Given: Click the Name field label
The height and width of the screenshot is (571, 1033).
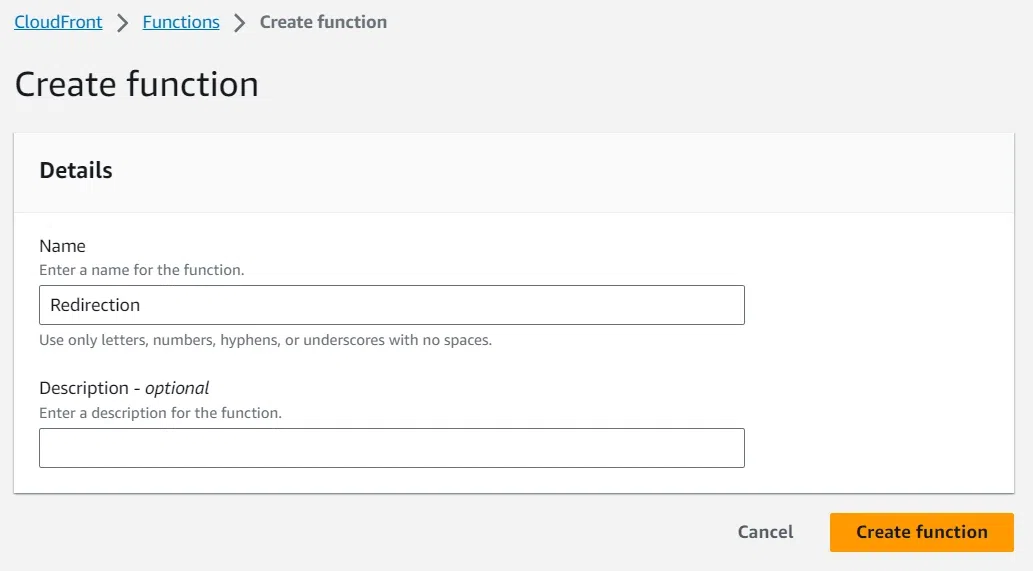Looking at the screenshot, I should (x=62, y=246).
